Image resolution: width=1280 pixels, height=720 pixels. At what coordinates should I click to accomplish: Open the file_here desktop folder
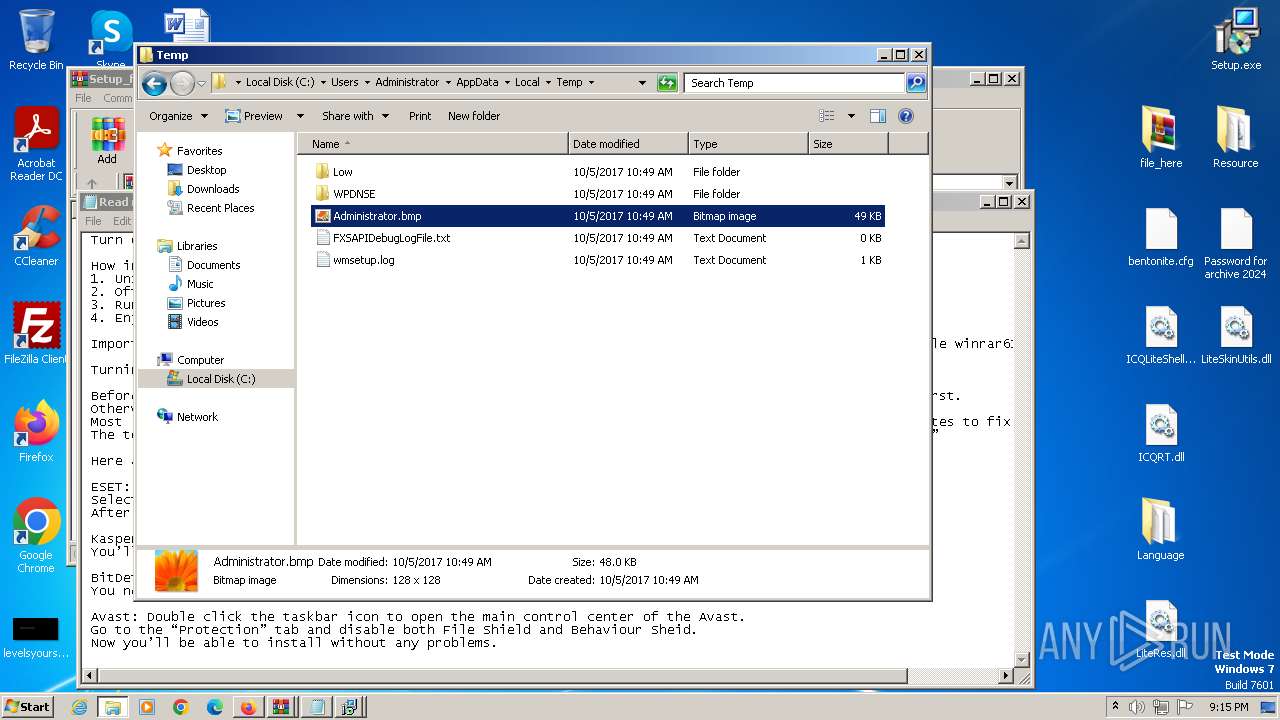pos(1160,137)
